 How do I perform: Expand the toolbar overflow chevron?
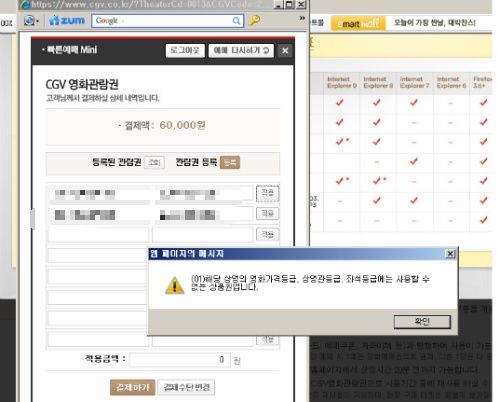pyautogui.click(x=302, y=18)
